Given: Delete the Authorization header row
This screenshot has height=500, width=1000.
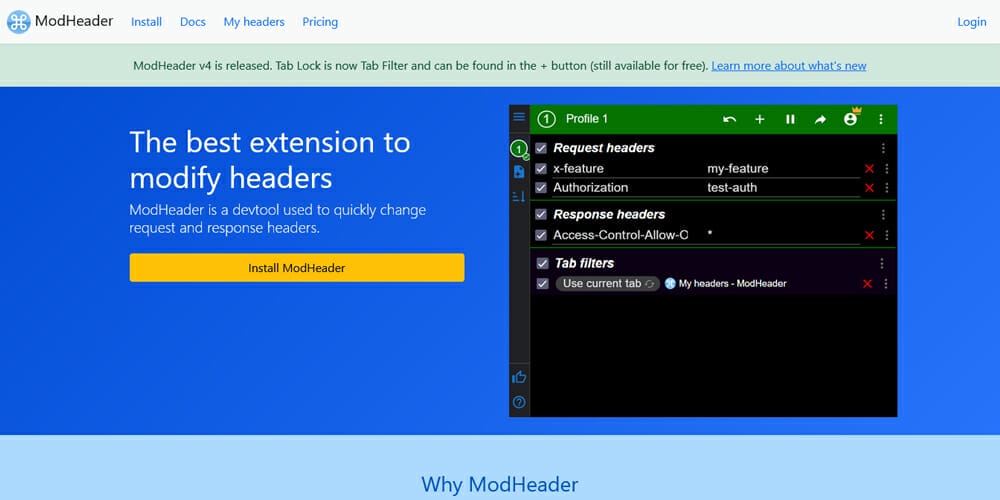Looking at the screenshot, I should (869, 188).
